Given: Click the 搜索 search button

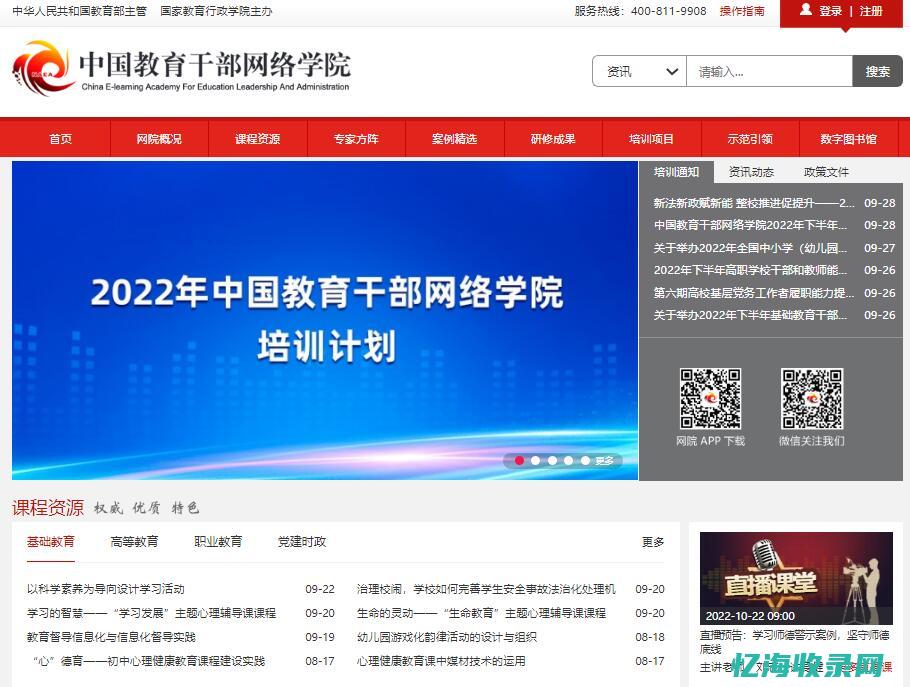Looking at the screenshot, I should click(877, 71).
